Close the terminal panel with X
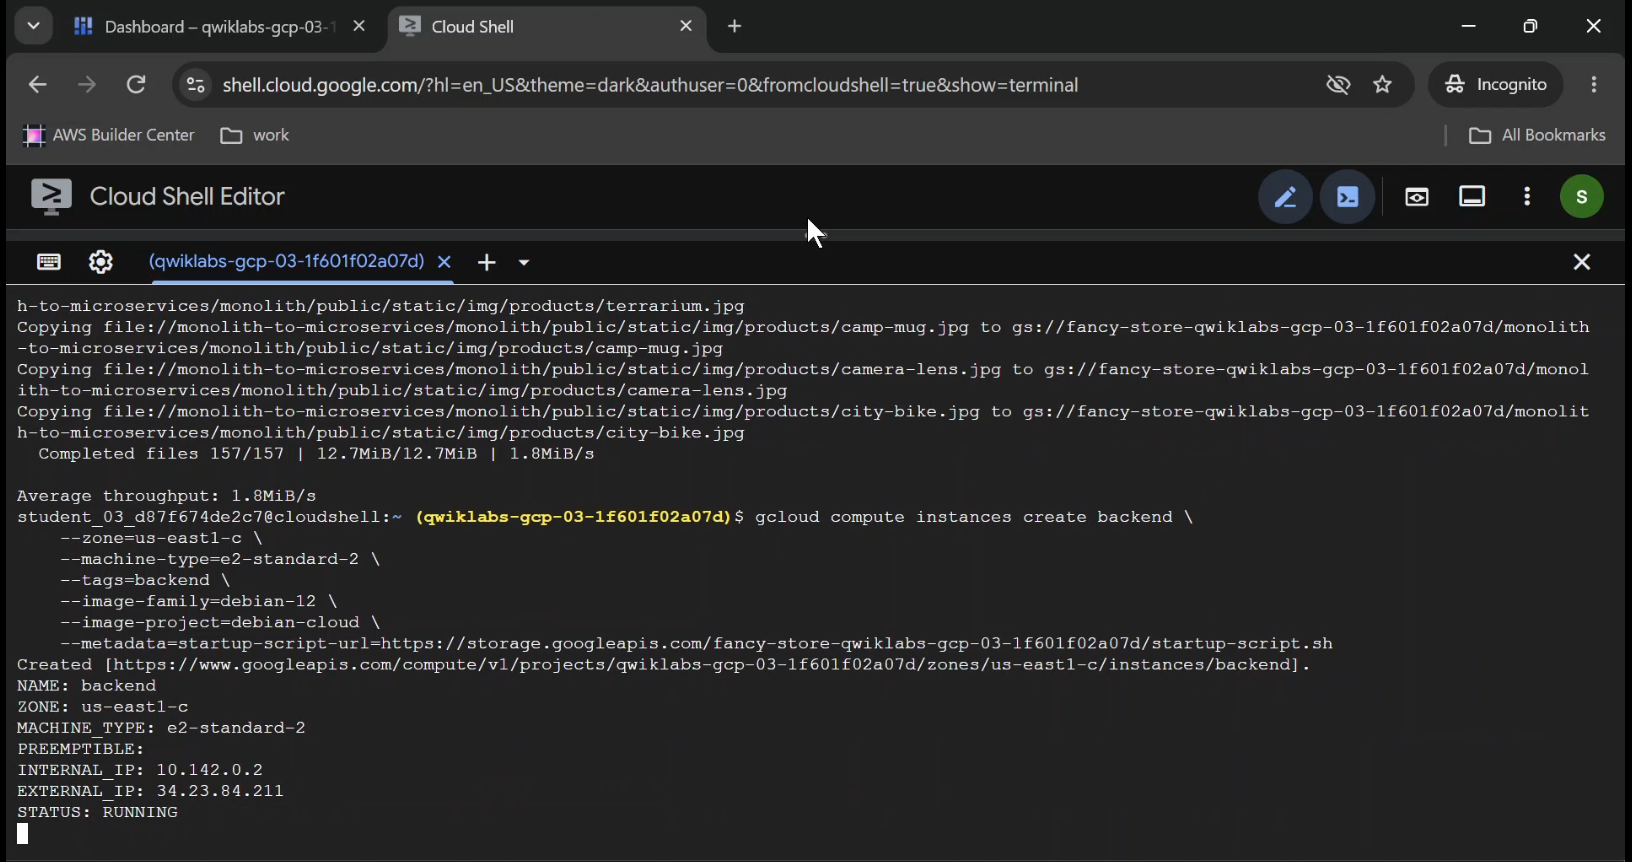This screenshot has width=1632, height=862. pos(1582,262)
